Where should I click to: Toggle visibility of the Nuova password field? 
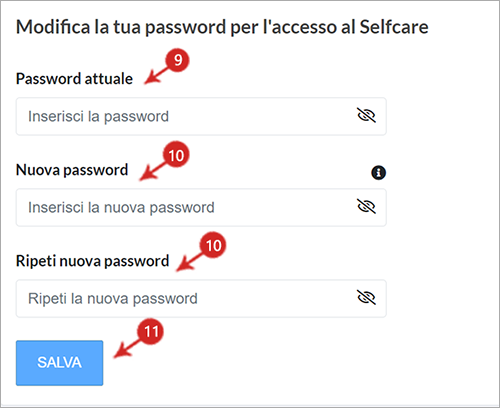point(366,206)
